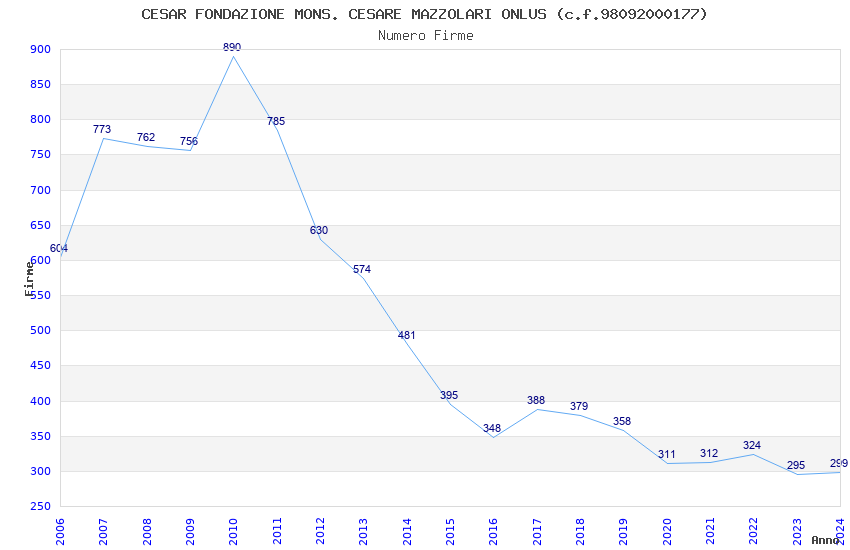
Task: Select the 630 data label at 2012
Action: [x=319, y=230]
